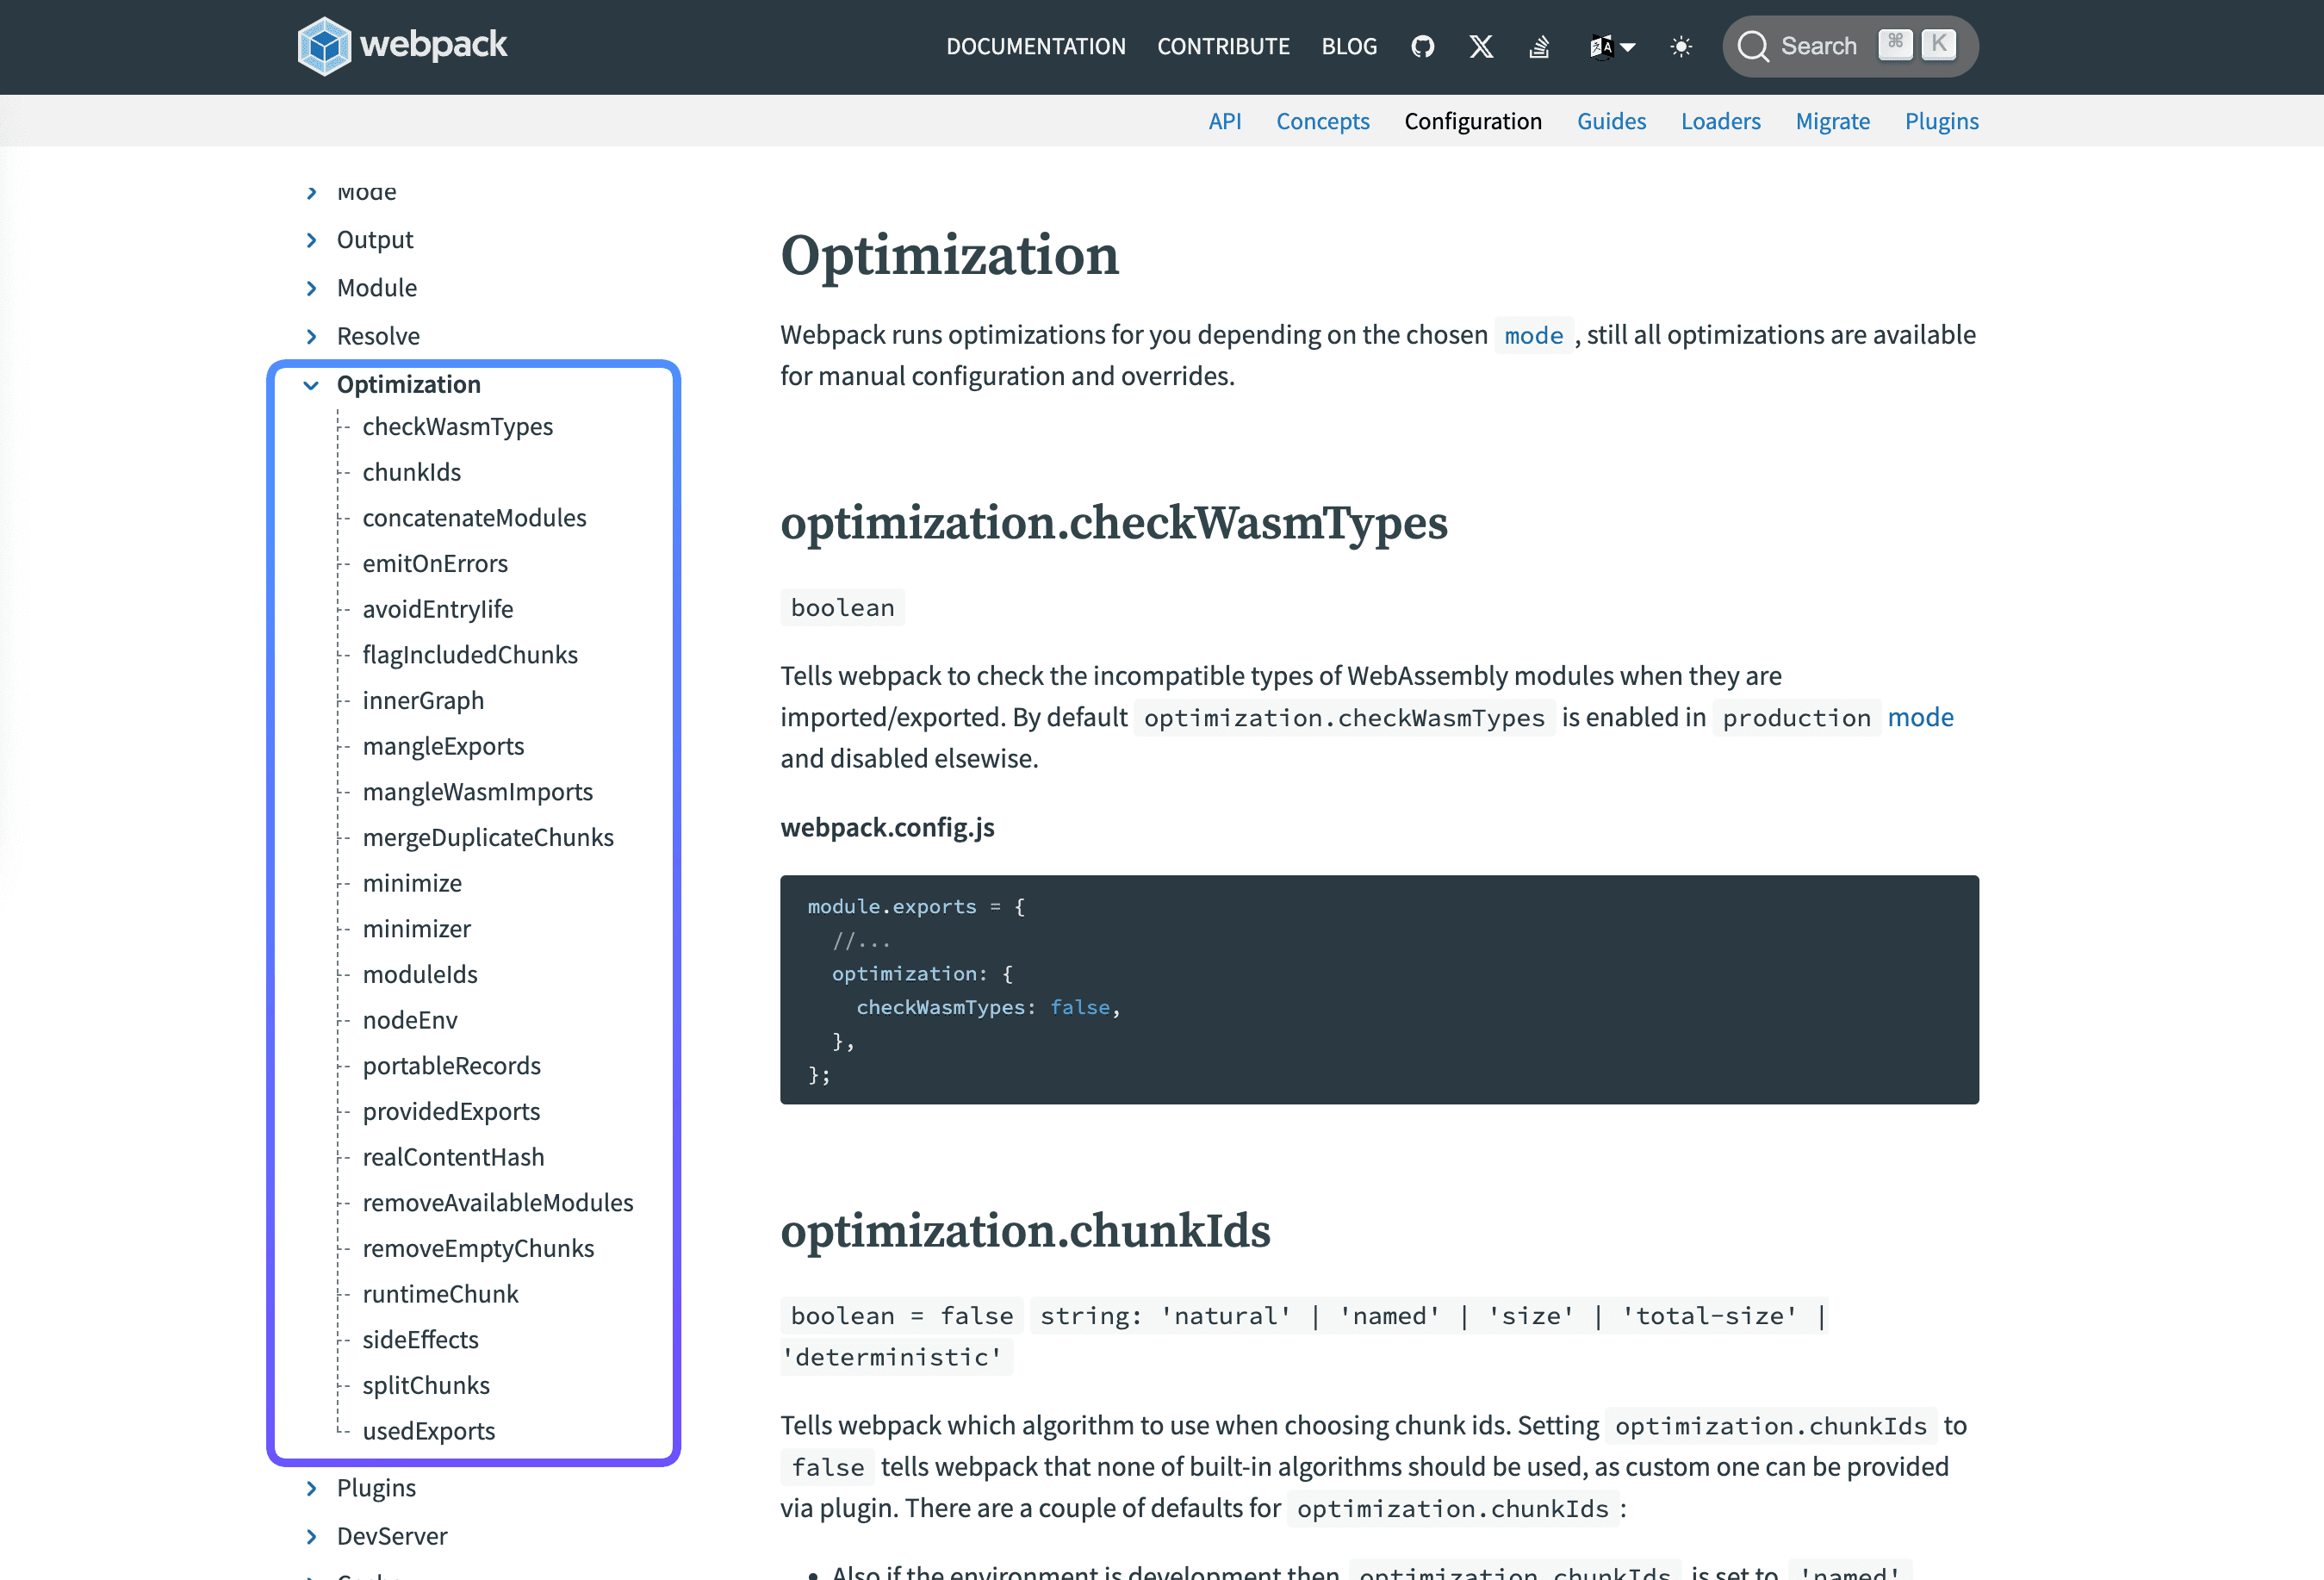Screen dimensions: 2324x1580
Task: Switch to the Plugins tab
Action: 1941,121
